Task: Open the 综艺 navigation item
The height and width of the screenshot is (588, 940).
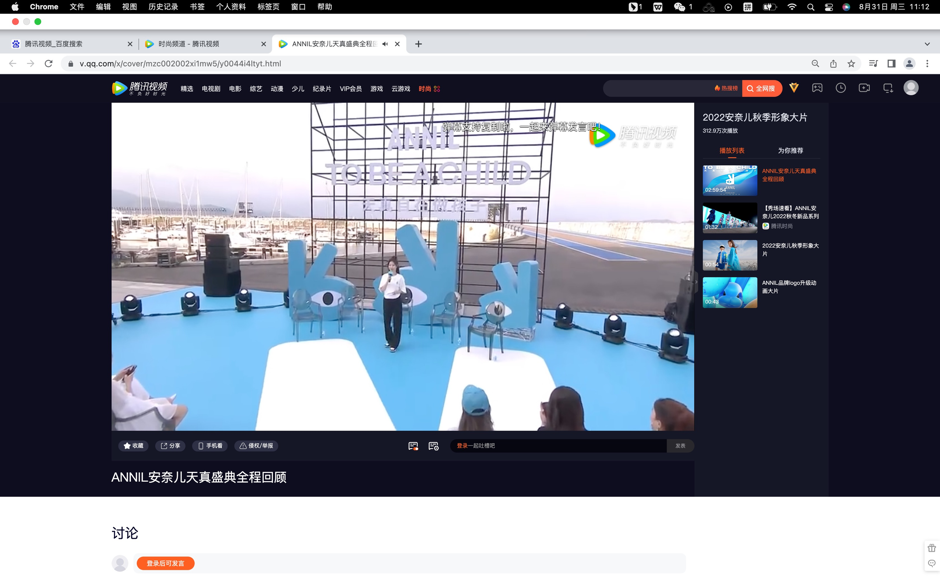Action: 256,89
